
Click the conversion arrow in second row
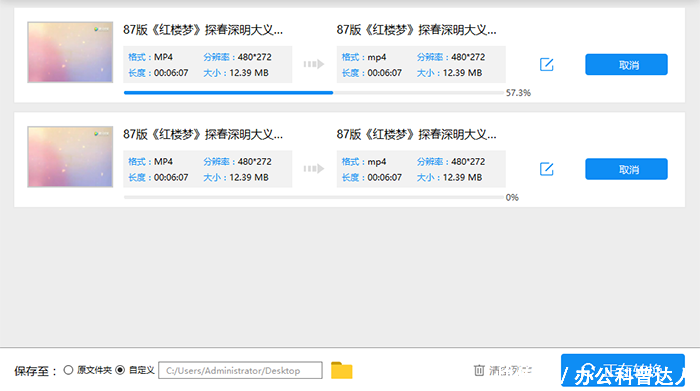point(314,169)
